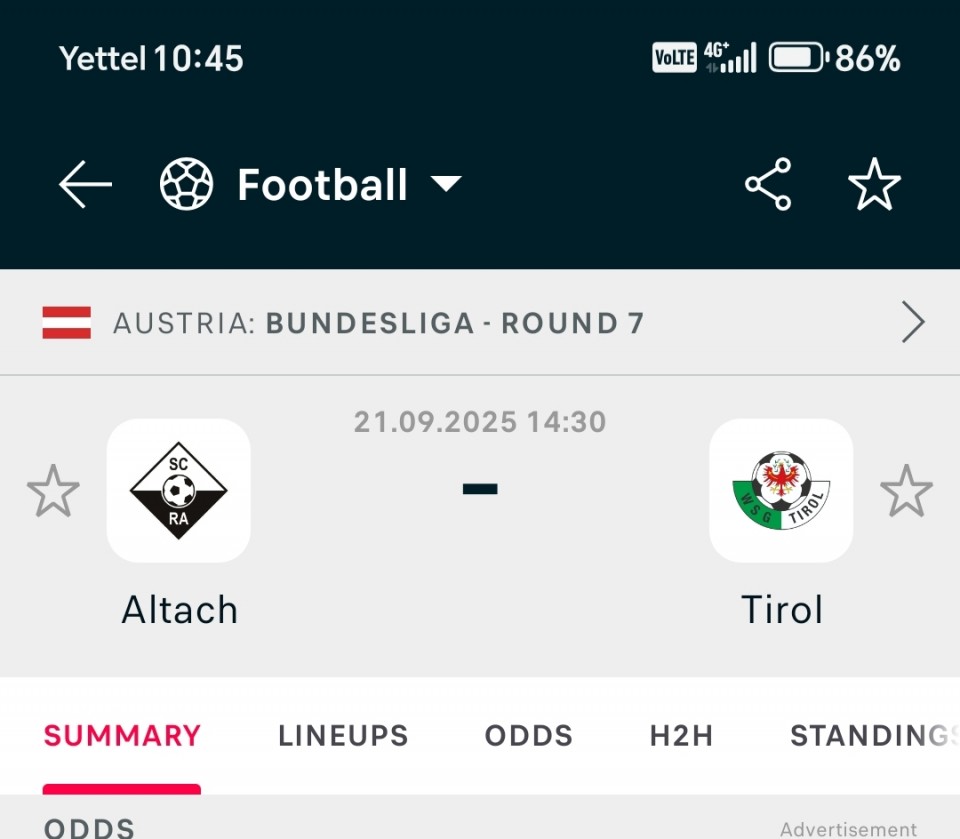Add match to favorites with header star
Image resolution: width=960 pixels, height=839 pixels.
[874, 185]
